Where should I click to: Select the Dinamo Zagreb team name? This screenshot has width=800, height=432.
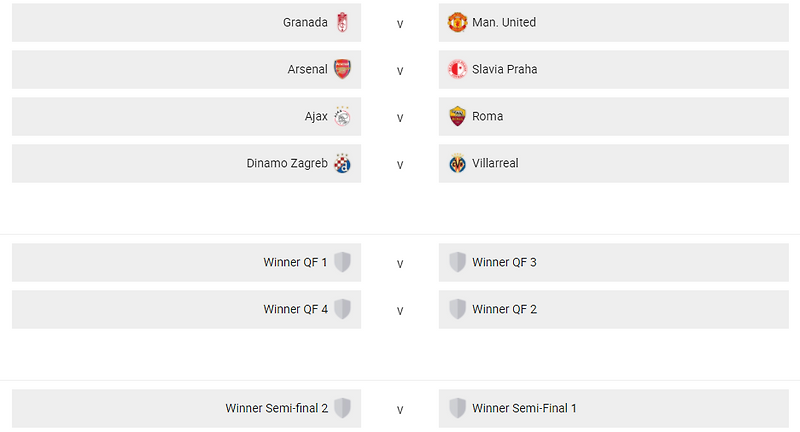tap(287, 163)
